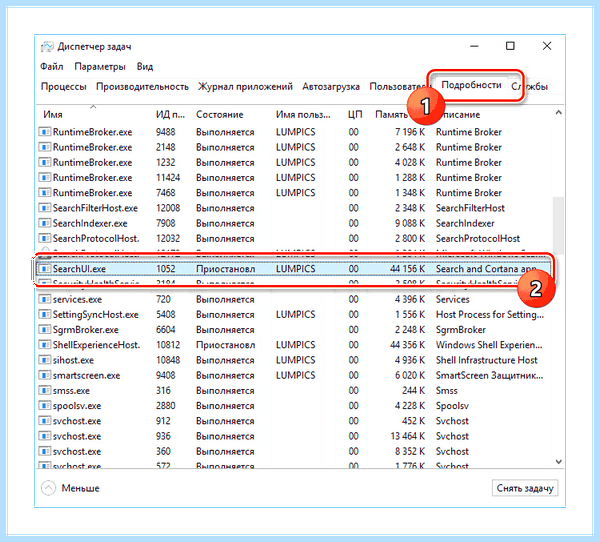
Task: Select the Подробности tab
Action: tap(471, 85)
